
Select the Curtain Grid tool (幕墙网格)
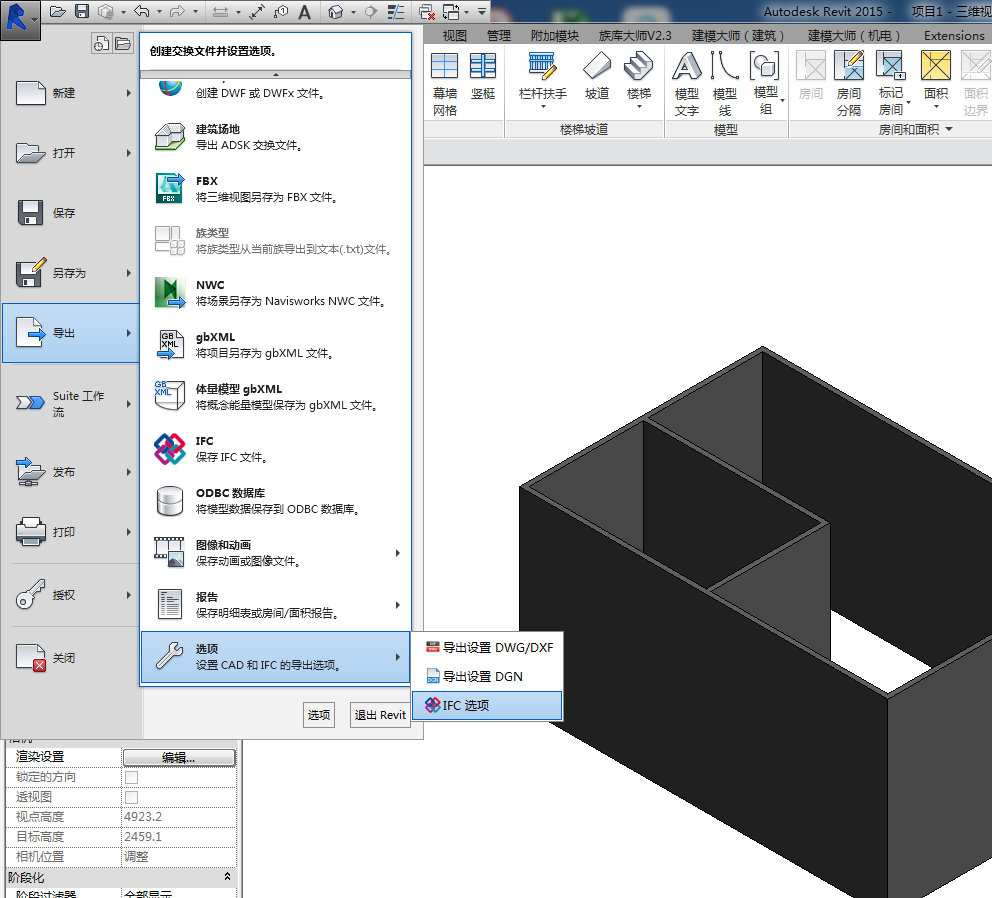445,85
